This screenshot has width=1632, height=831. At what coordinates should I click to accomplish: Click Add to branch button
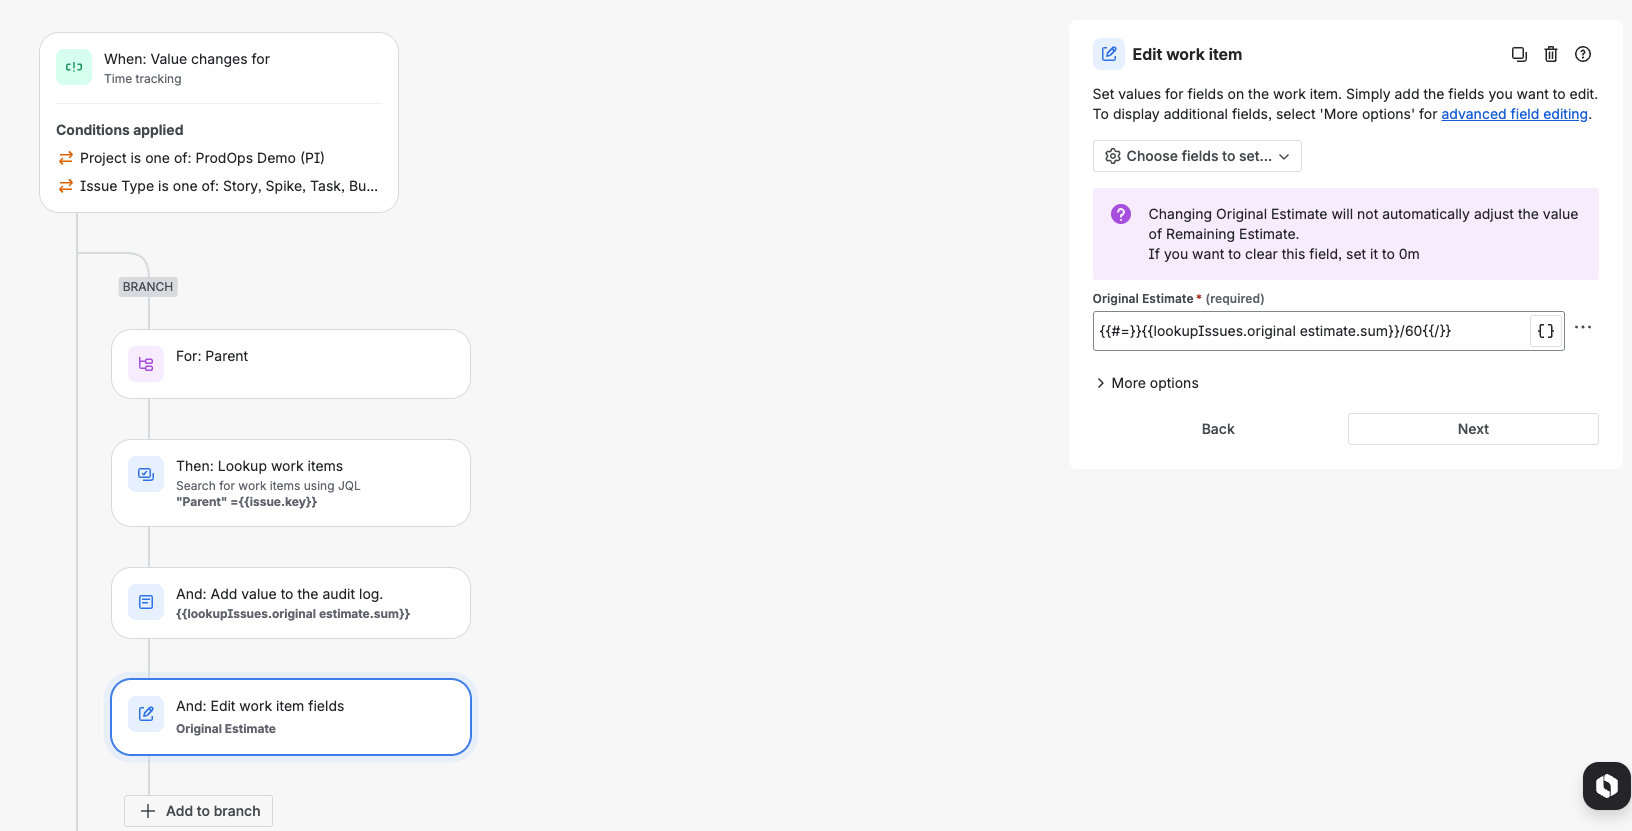tap(198, 811)
